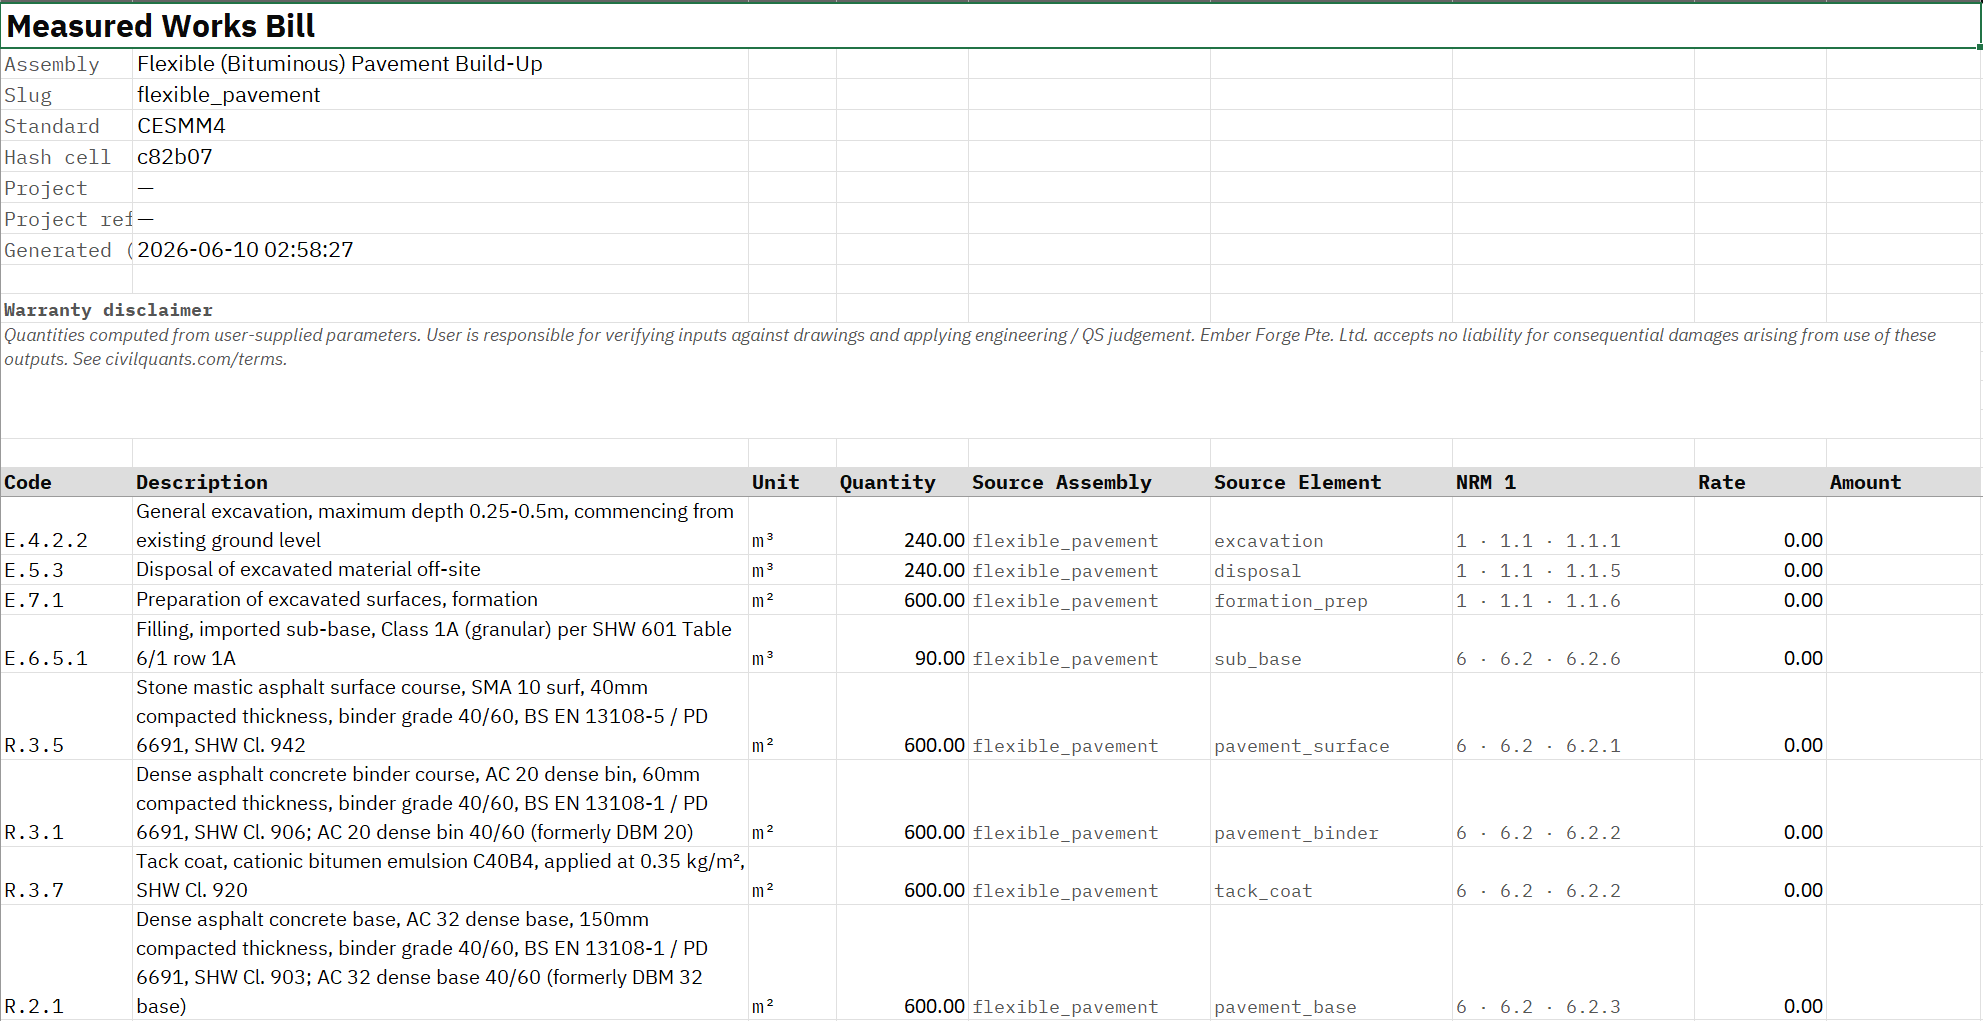Select code cell 'E.4.2.2'
The width and height of the screenshot is (1983, 1021).
66,526
